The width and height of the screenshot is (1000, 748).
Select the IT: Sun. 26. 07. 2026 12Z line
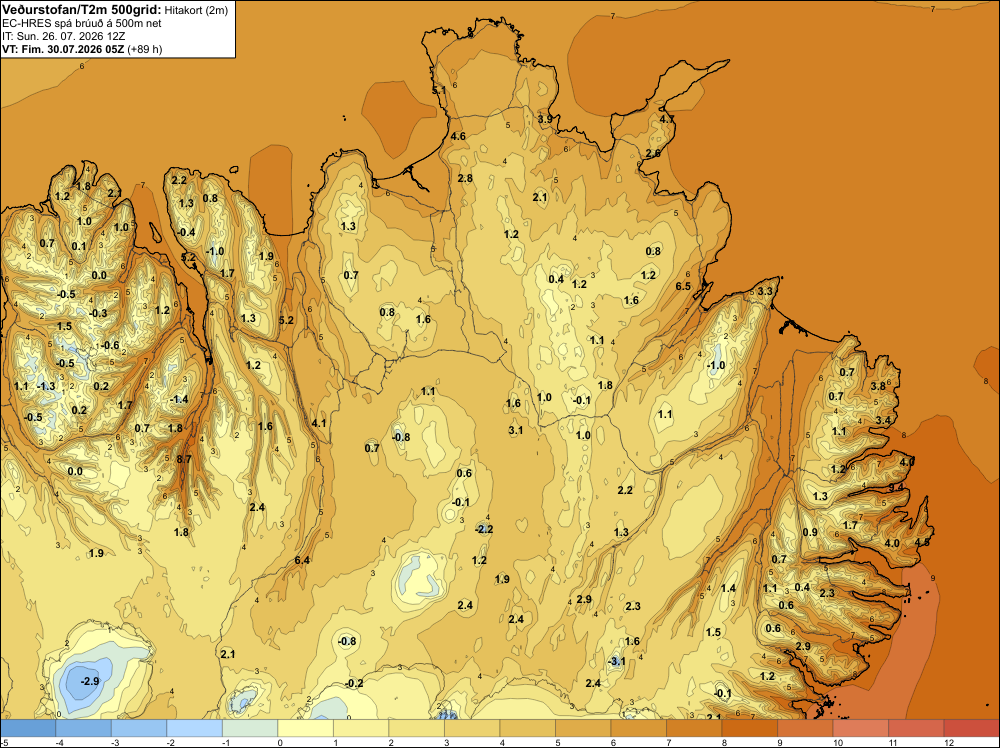(x=64, y=36)
